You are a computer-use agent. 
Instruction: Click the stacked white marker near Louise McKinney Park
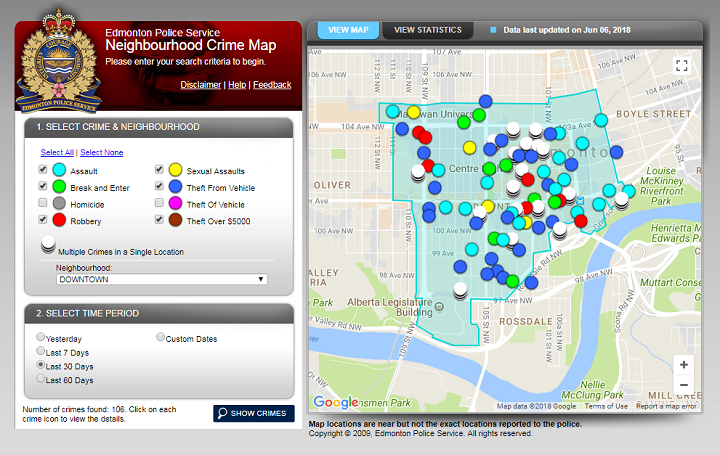click(x=621, y=201)
